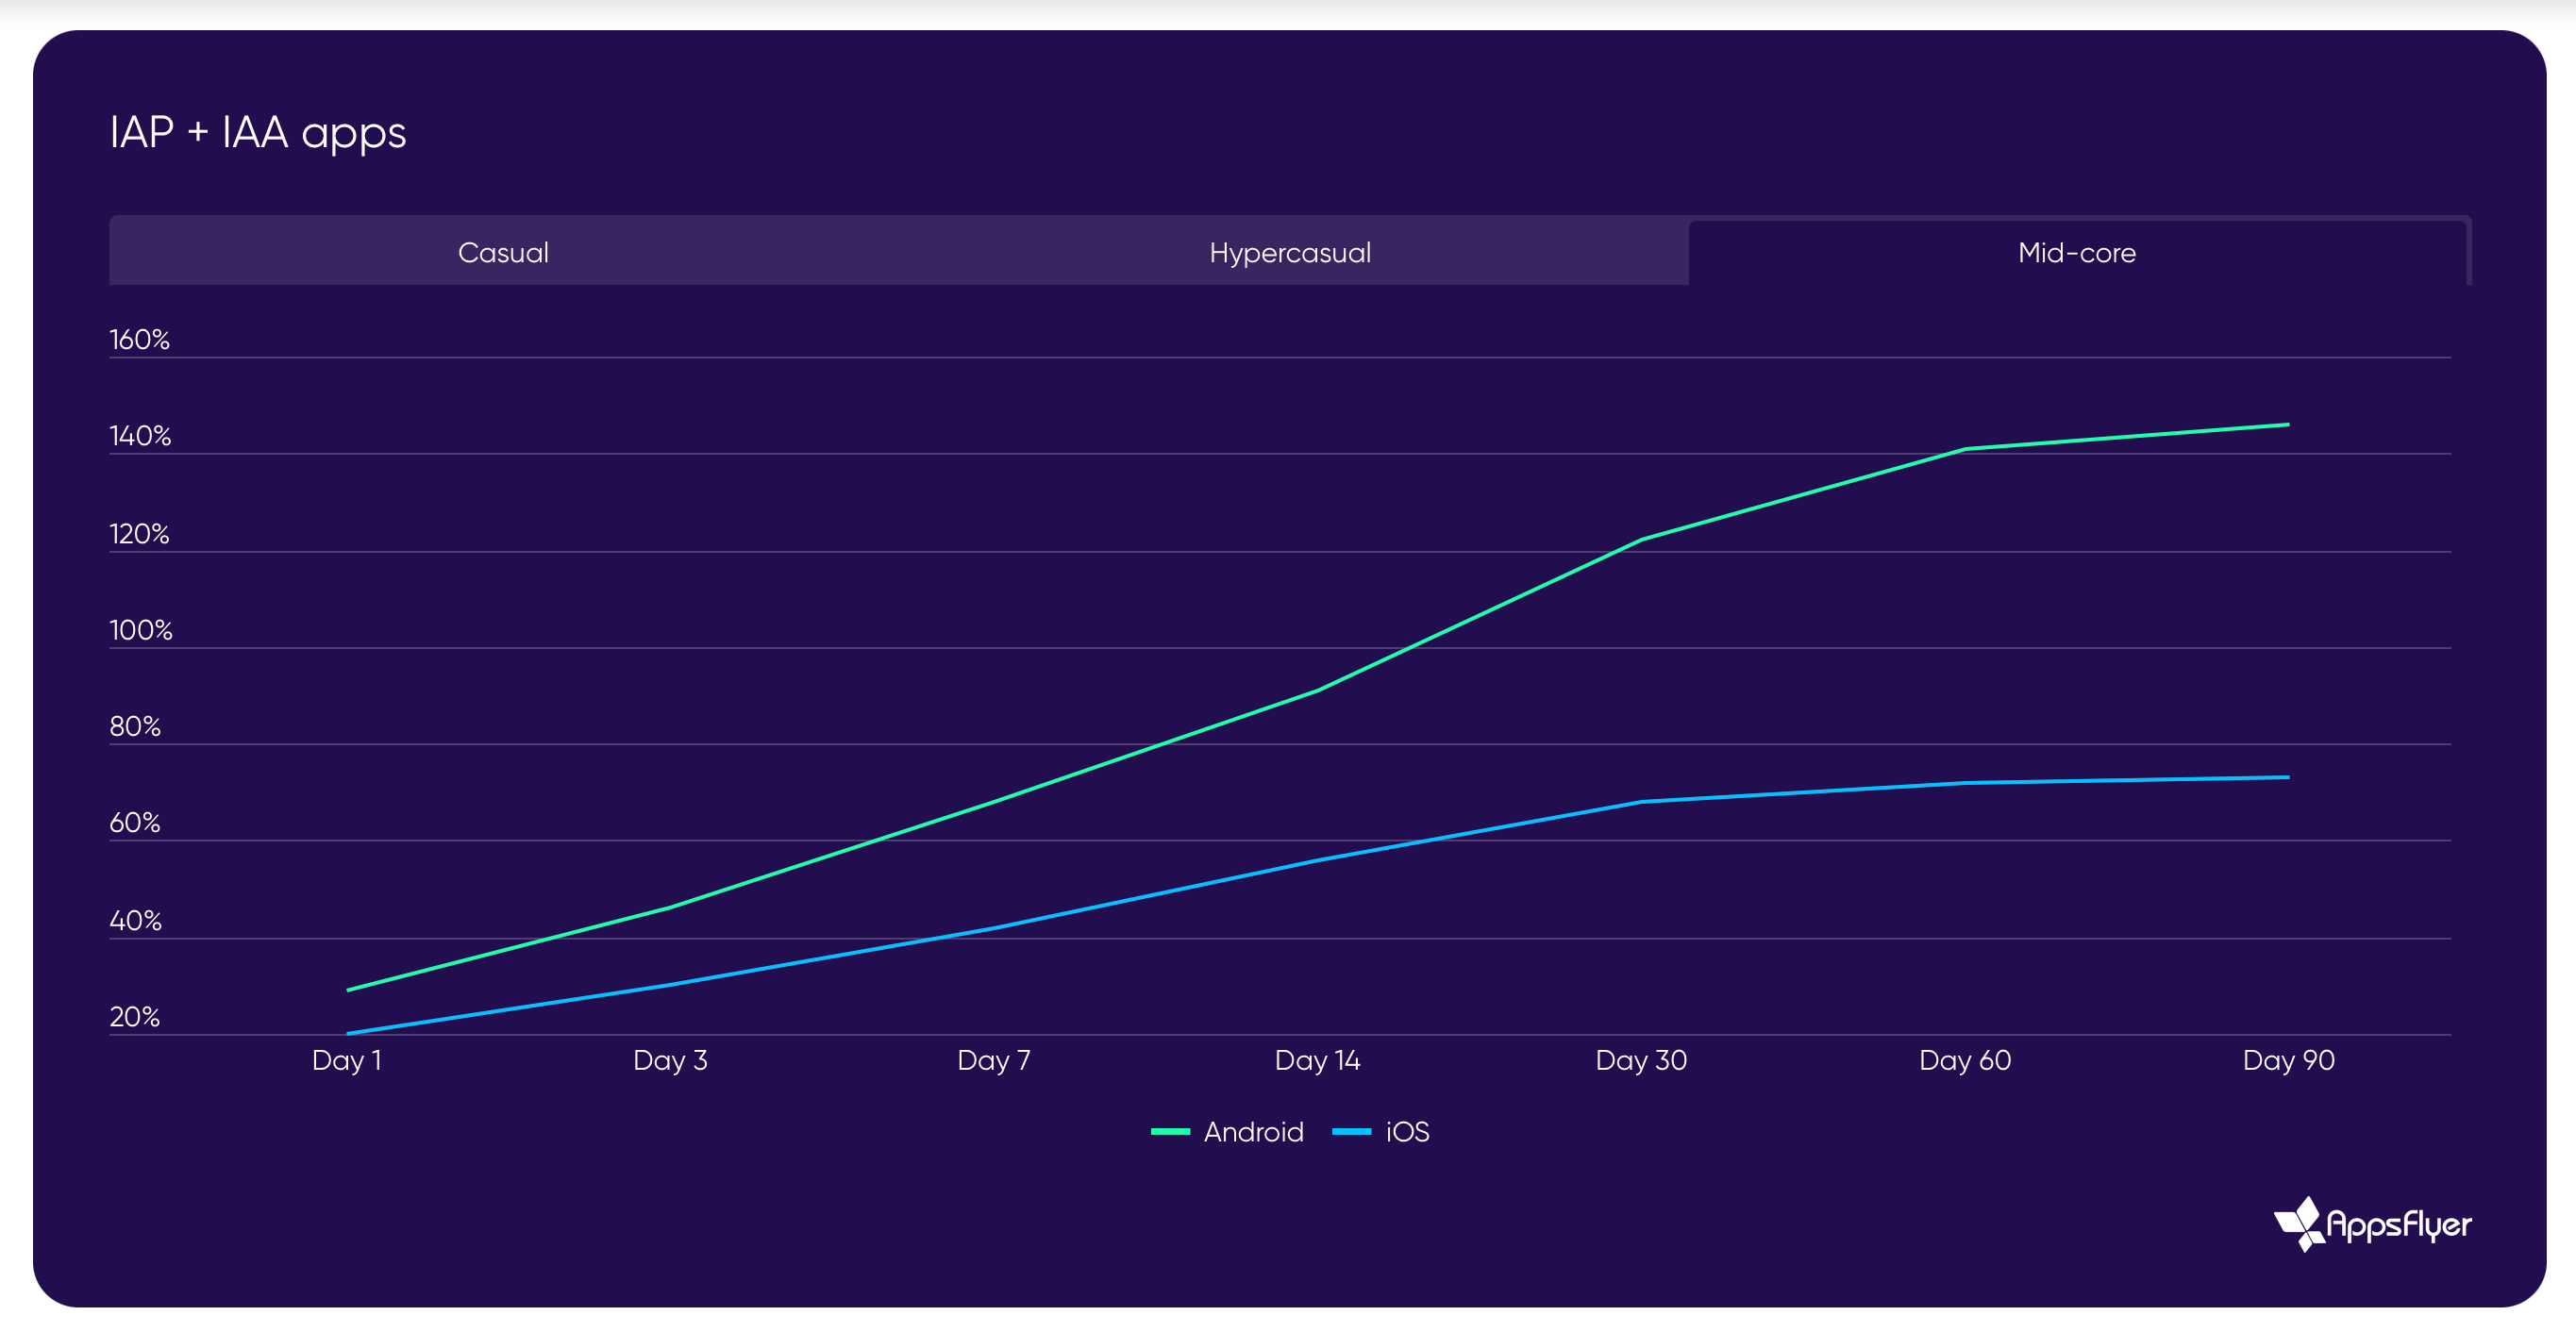The width and height of the screenshot is (2576, 1332).
Task: Click Android line endpoint at Day 90
Action: pos(2287,425)
